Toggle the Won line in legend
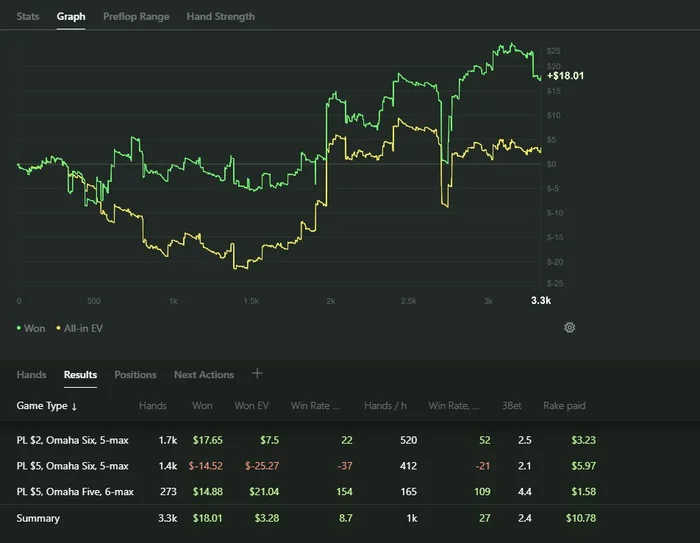Viewport: 700px width, 543px height. (x=31, y=328)
